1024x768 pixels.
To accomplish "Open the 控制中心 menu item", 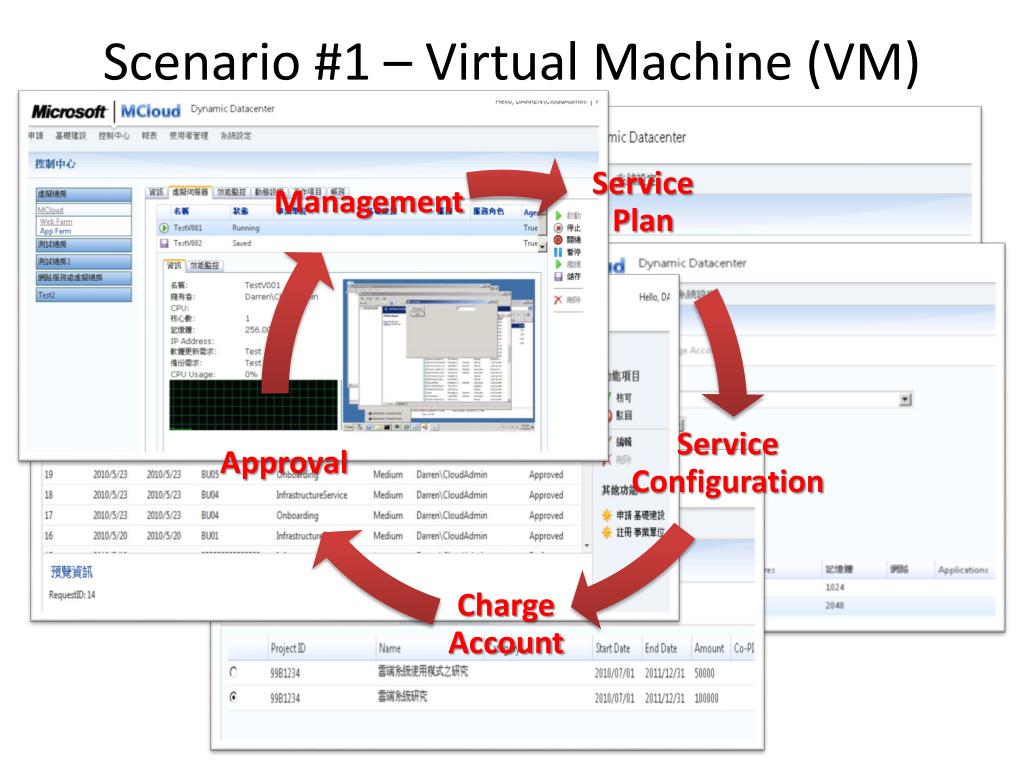I will tap(114, 136).
